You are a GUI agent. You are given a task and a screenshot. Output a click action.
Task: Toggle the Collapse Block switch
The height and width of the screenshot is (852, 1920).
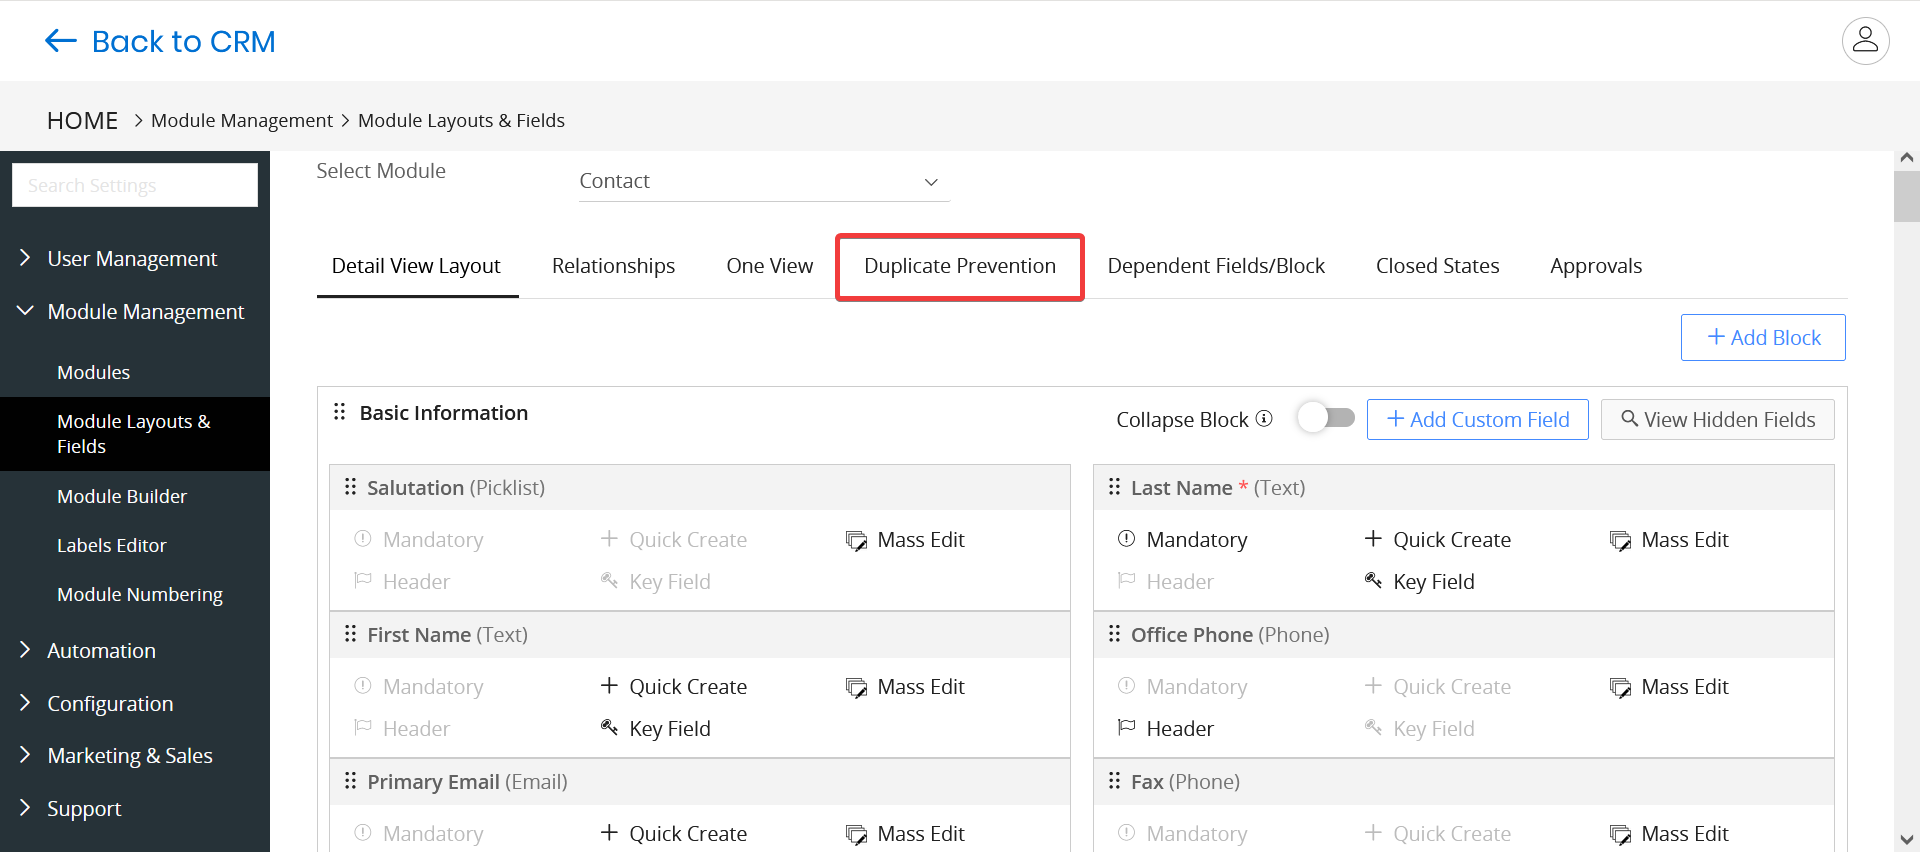click(x=1326, y=418)
